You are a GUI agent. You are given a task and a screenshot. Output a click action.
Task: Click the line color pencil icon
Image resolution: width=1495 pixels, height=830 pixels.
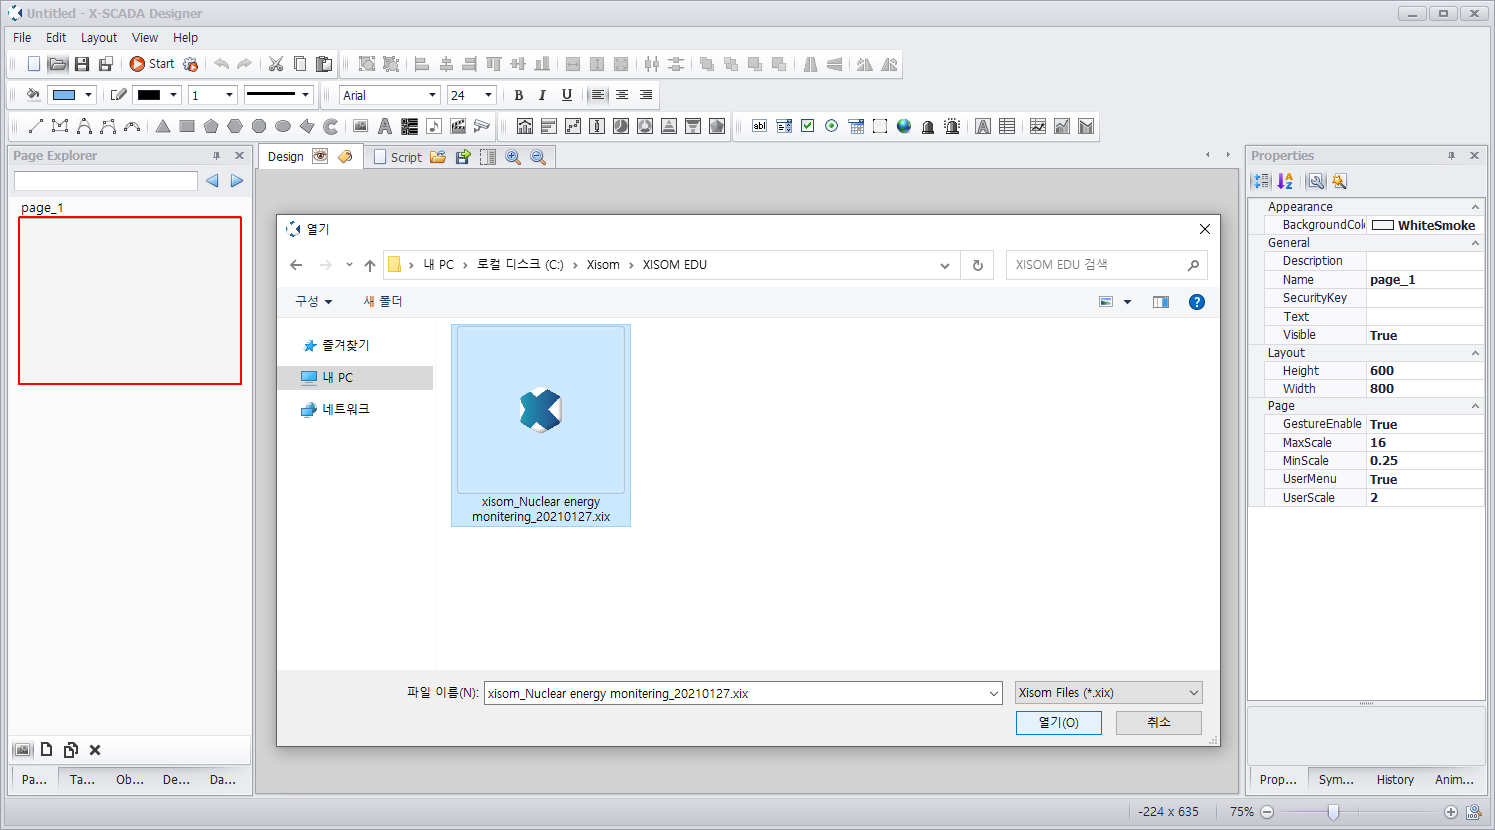click(118, 95)
